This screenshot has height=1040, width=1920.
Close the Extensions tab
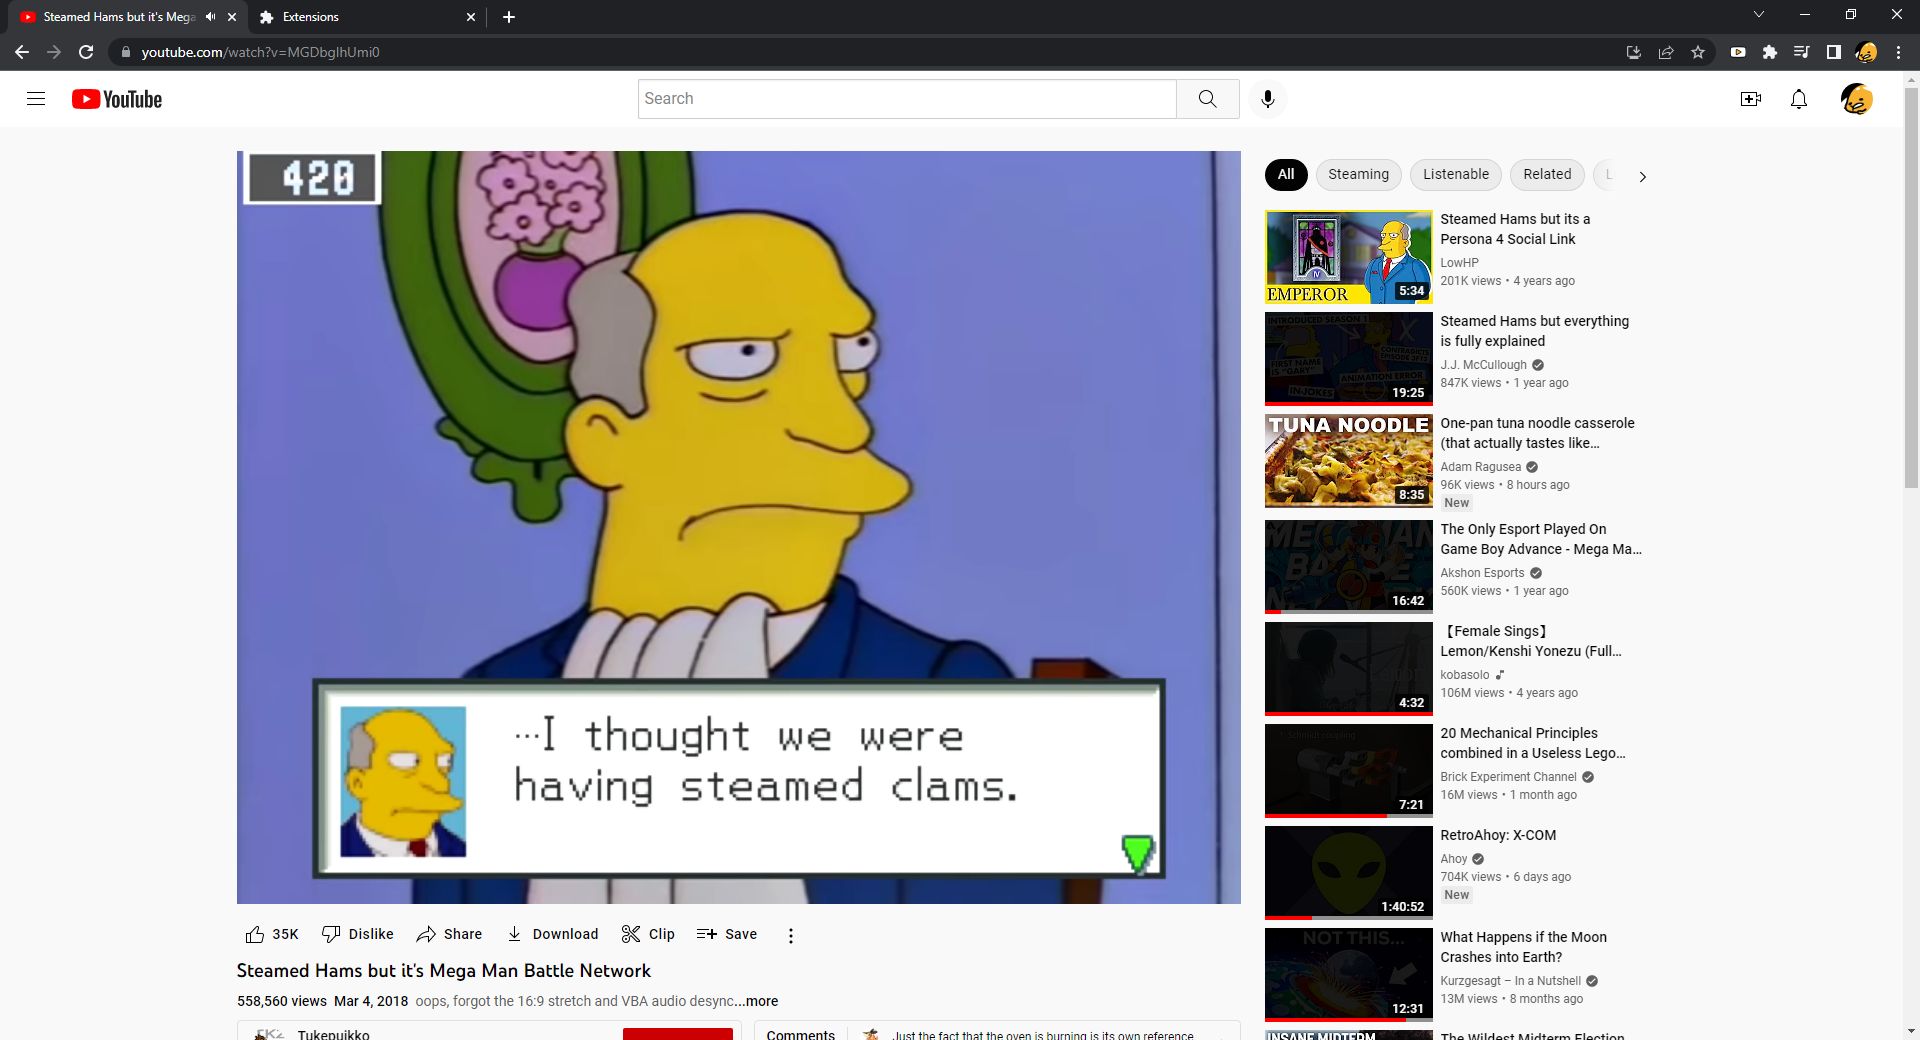tap(471, 17)
